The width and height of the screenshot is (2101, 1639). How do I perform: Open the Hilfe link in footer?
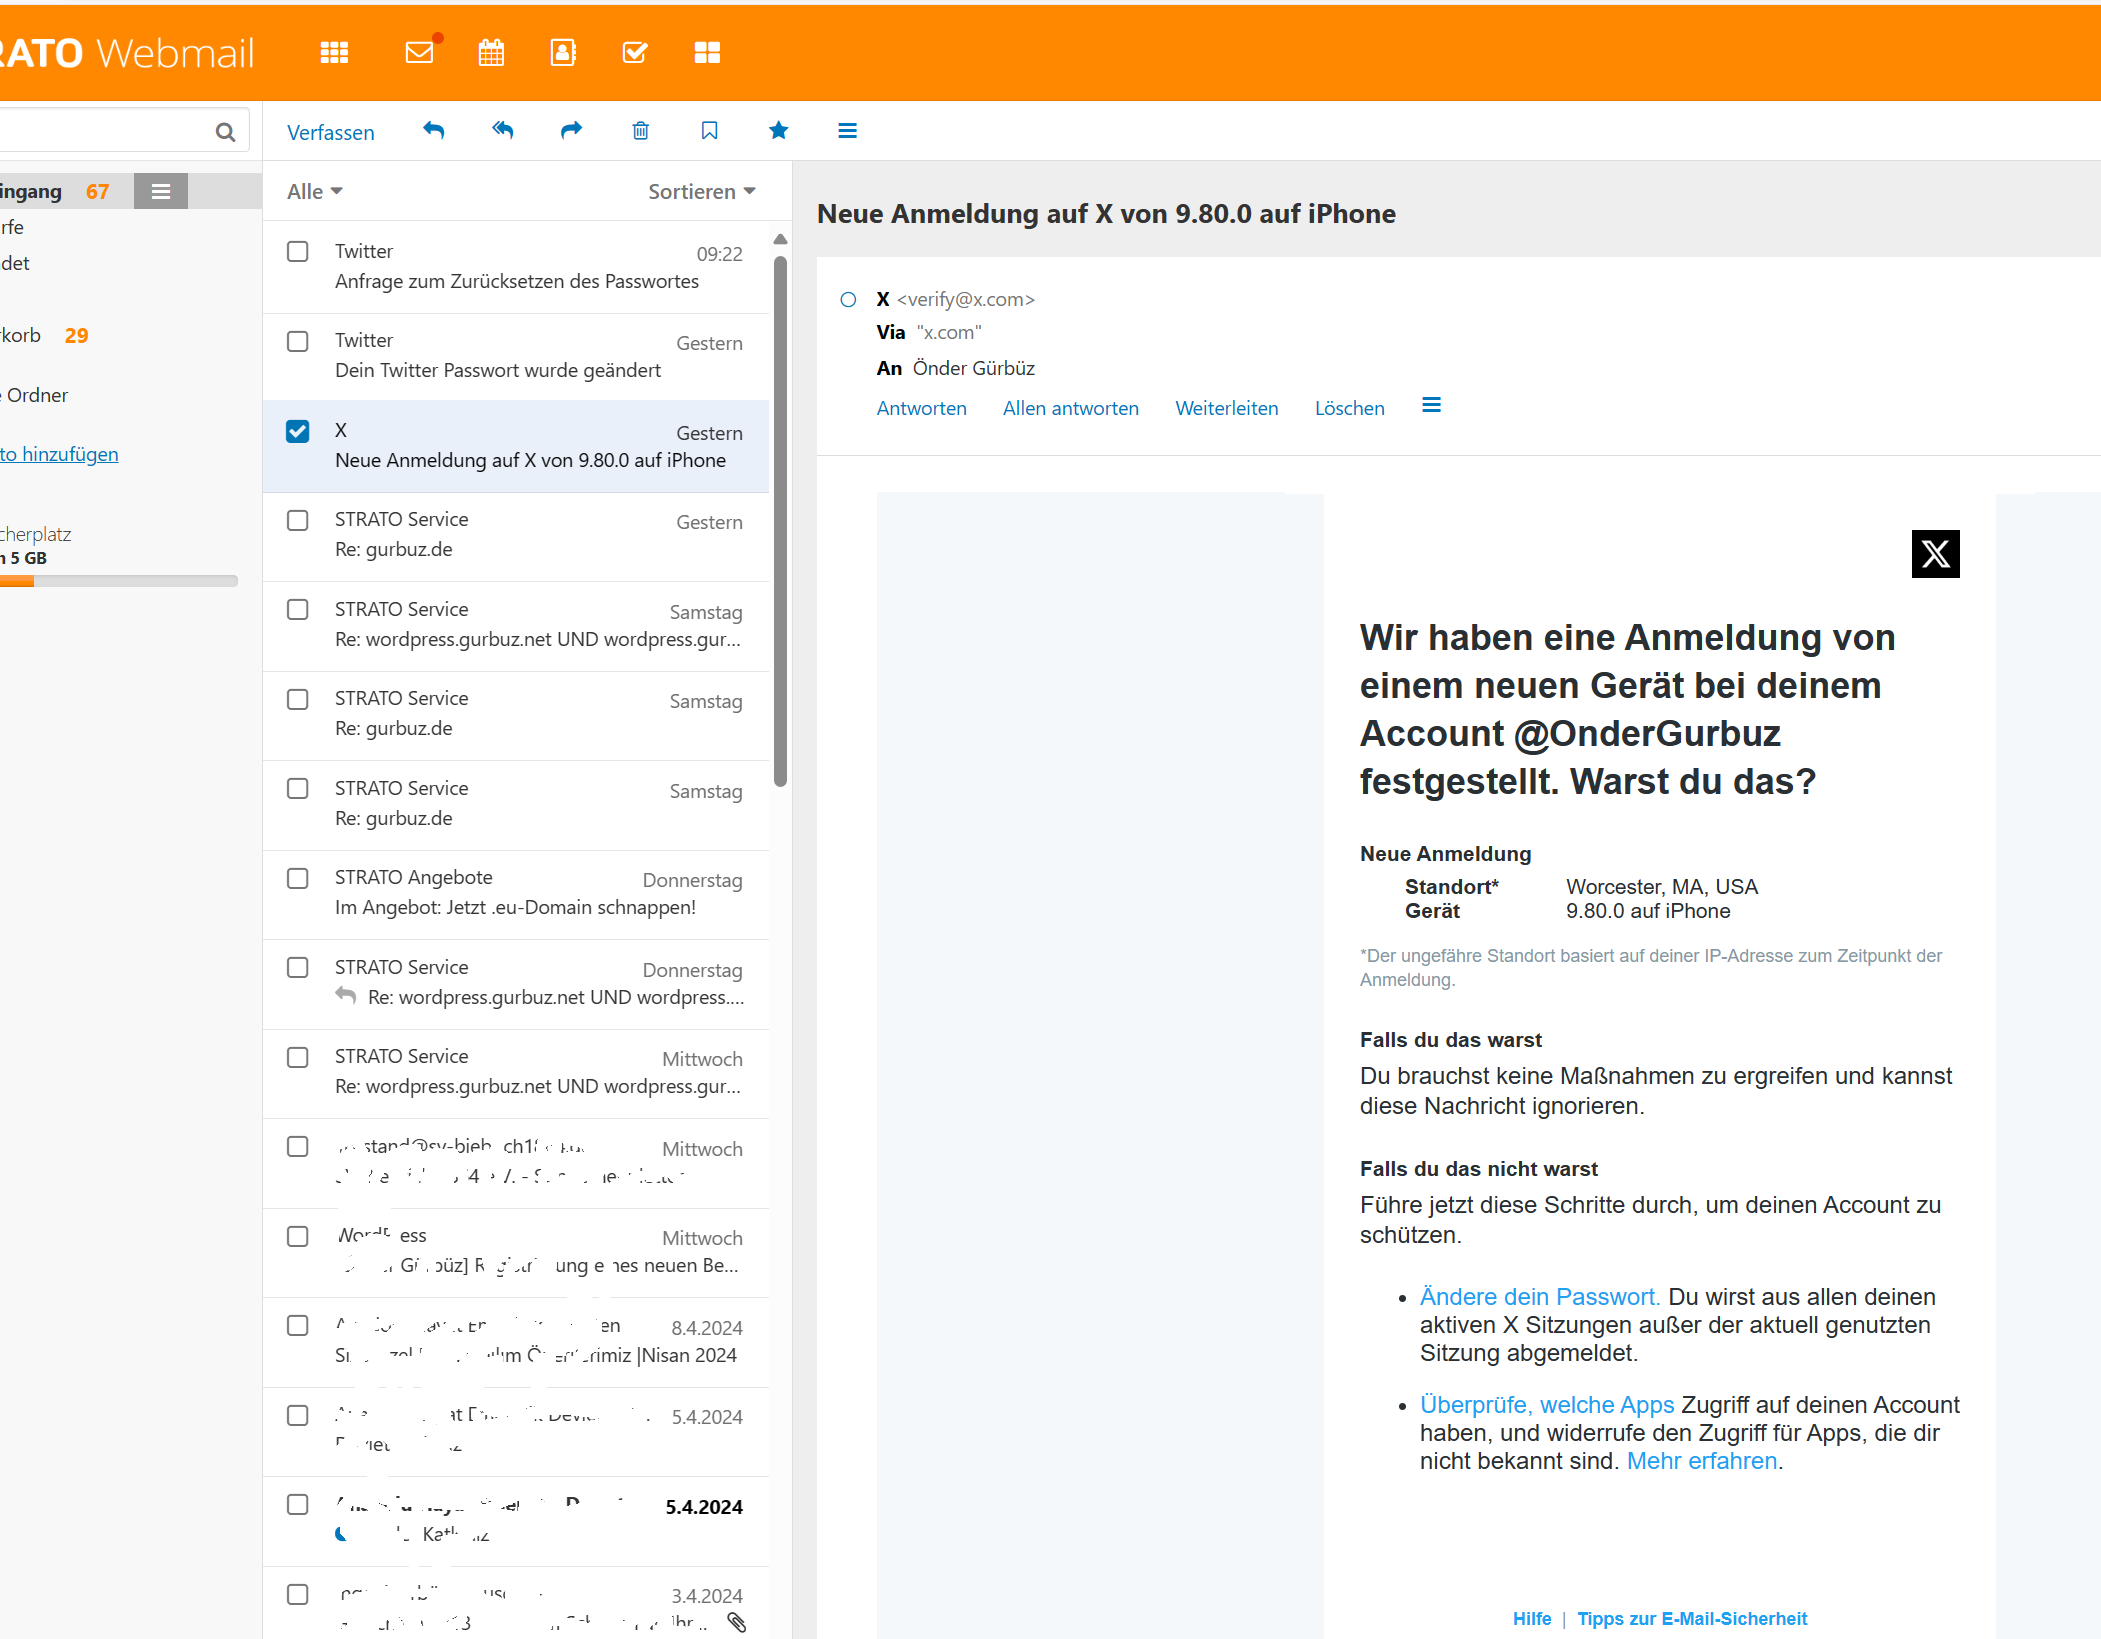click(x=1532, y=1619)
